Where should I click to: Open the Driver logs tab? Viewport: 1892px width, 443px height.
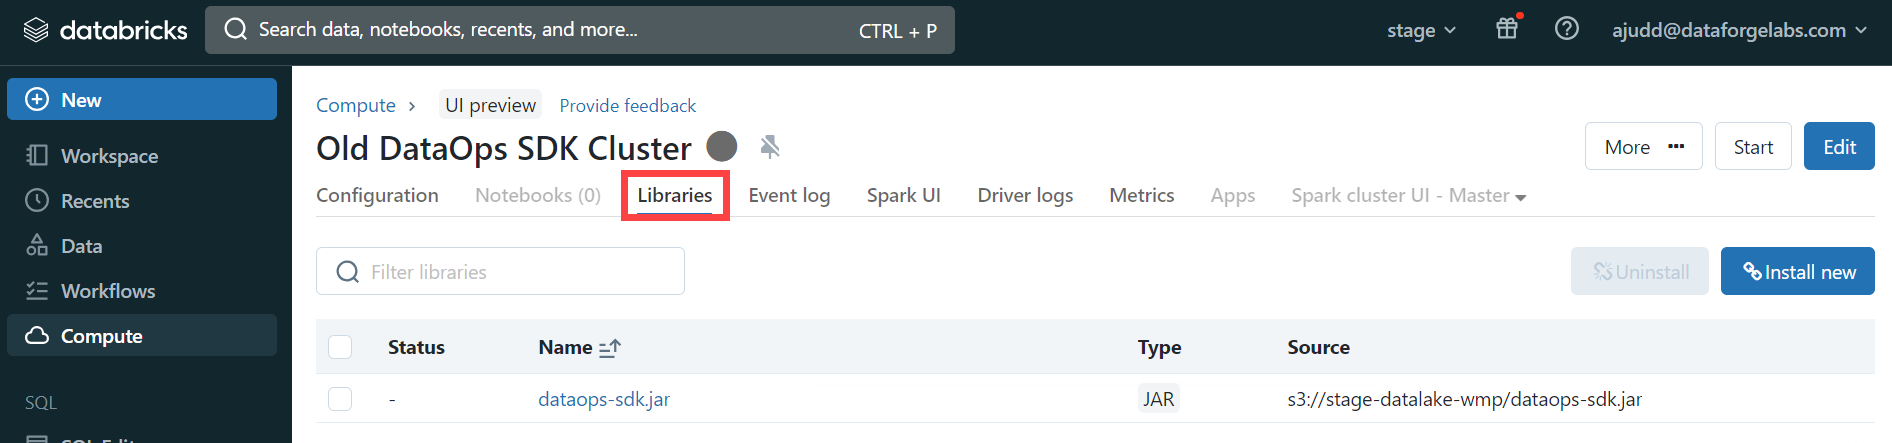1025,196
